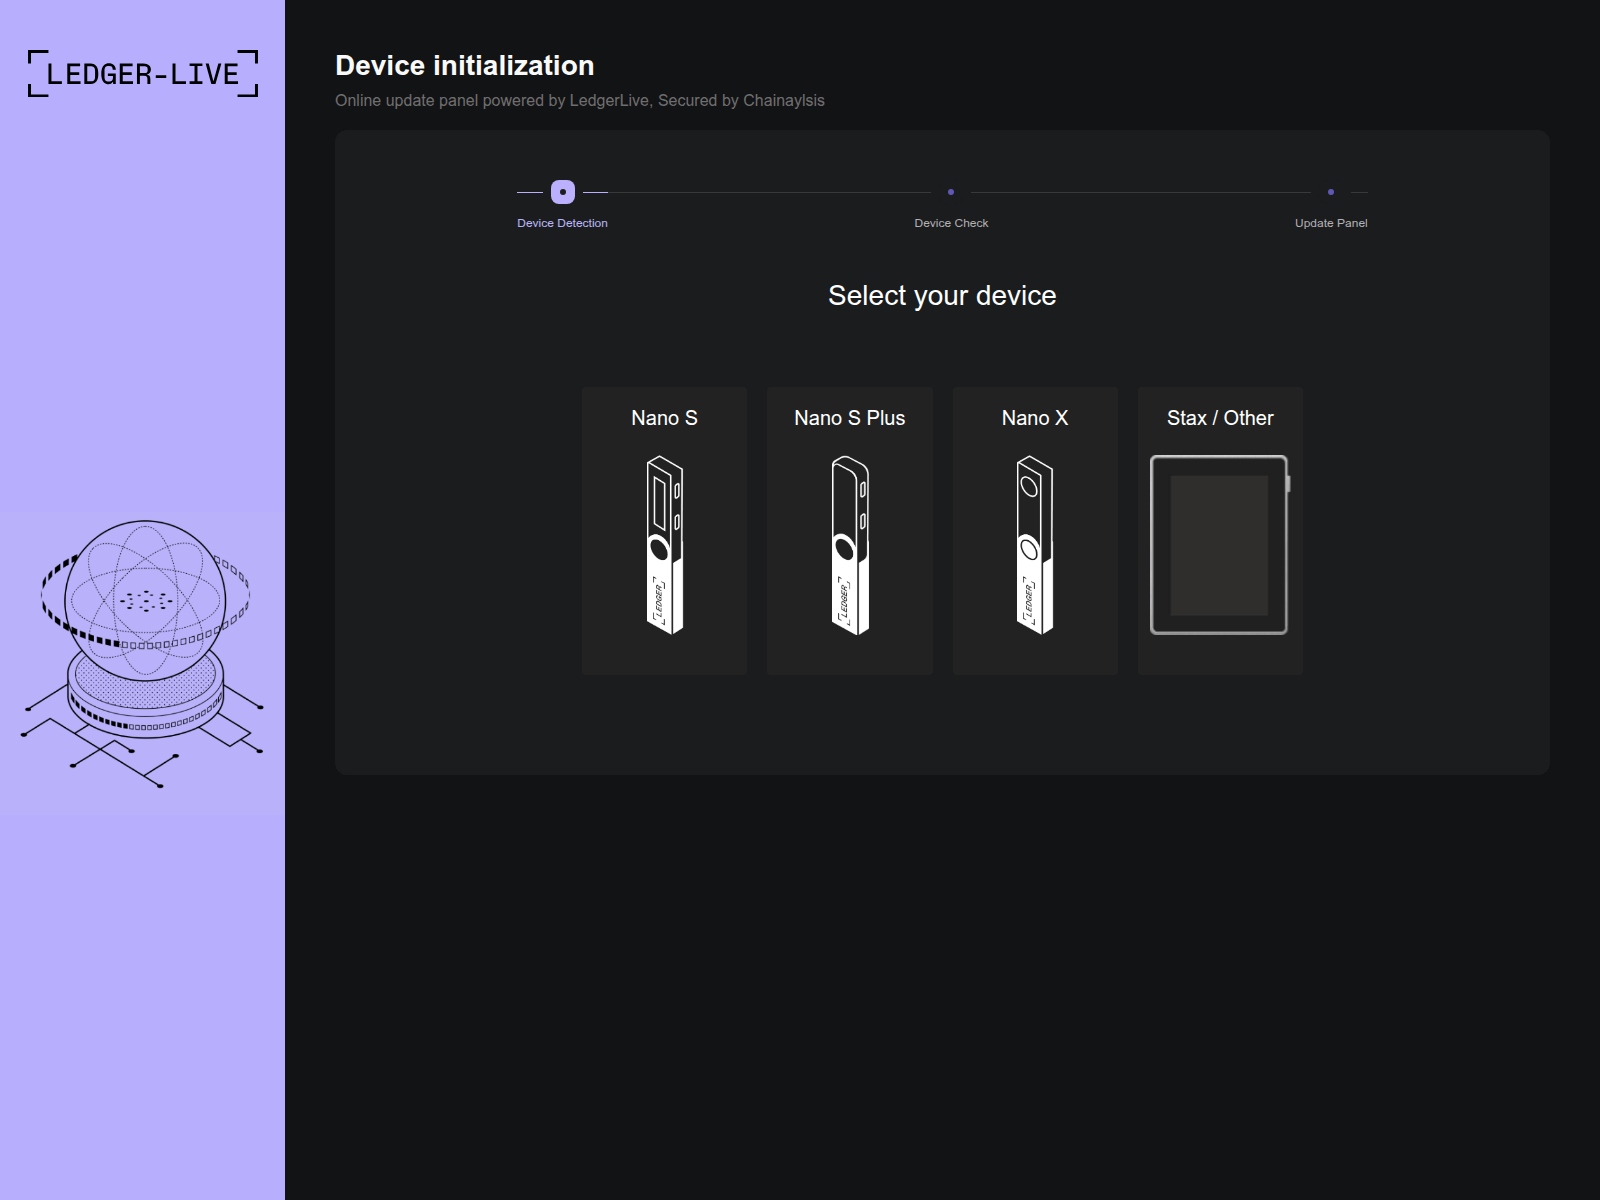Click the Device initialization heading
Screen dimensions: 1600x1200
[465, 66]
